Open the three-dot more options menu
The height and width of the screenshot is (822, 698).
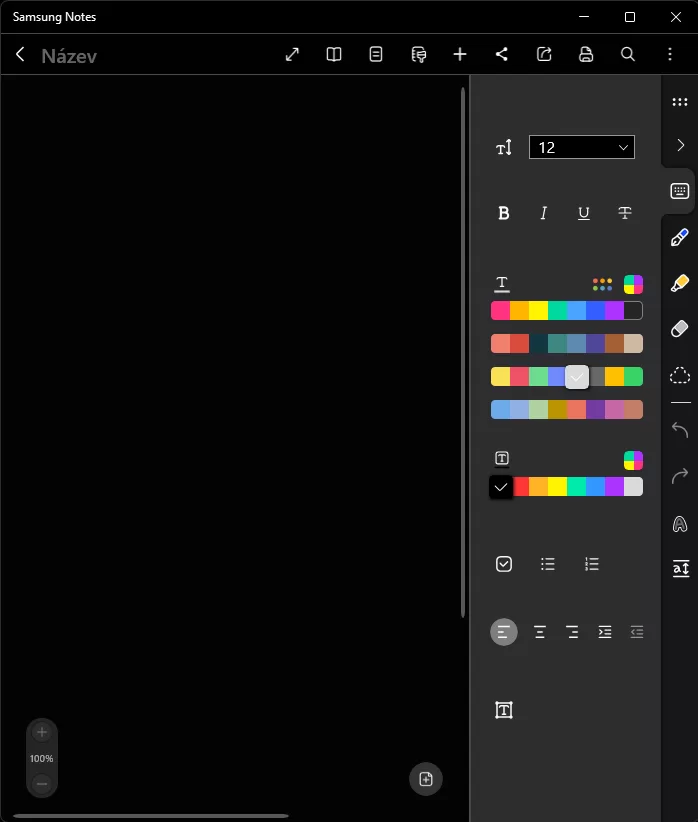(670, 54)
